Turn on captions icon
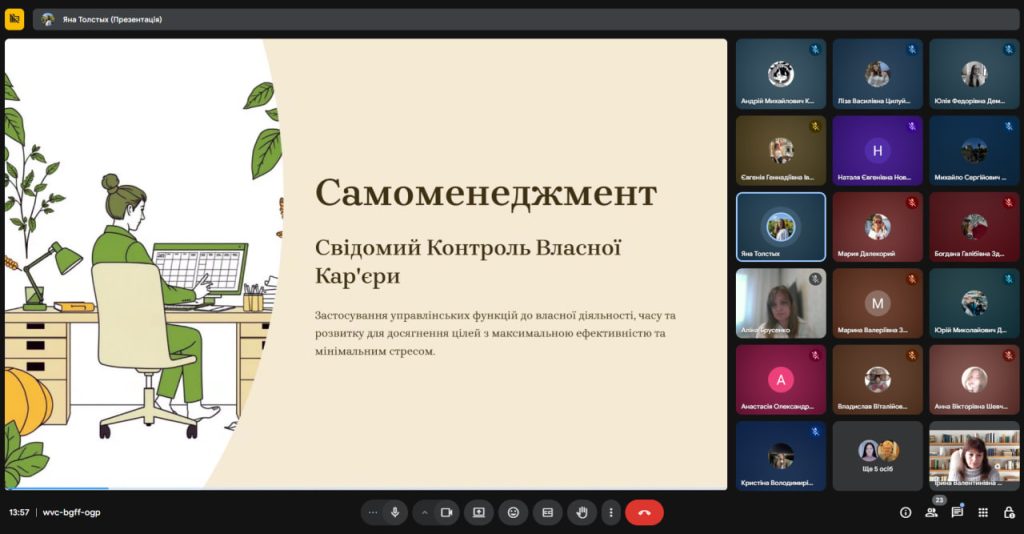The image size is (1024, 534). click(x=547, y=512)
